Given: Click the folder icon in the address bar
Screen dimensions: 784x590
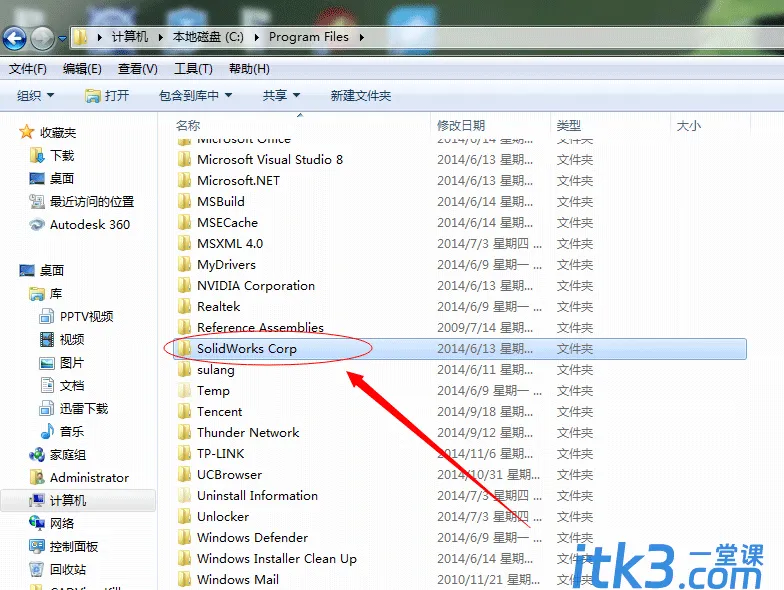Looking at the screenshot, I should click(x=80, y=37).
